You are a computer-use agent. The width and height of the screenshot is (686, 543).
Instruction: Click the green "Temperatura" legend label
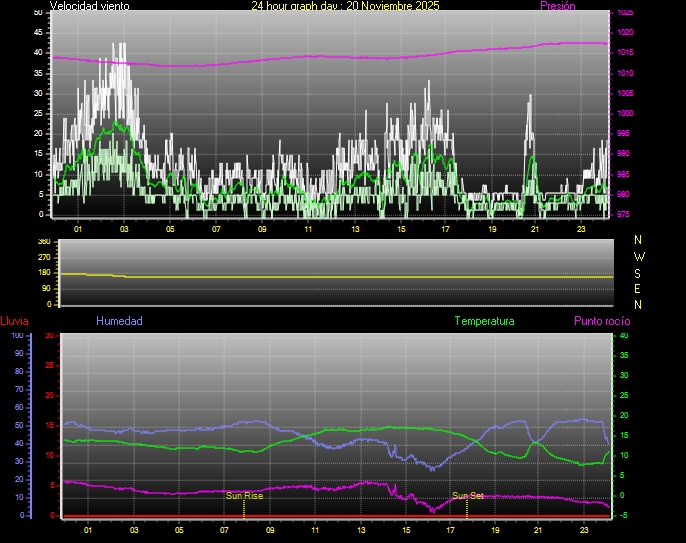click(484, 321)
